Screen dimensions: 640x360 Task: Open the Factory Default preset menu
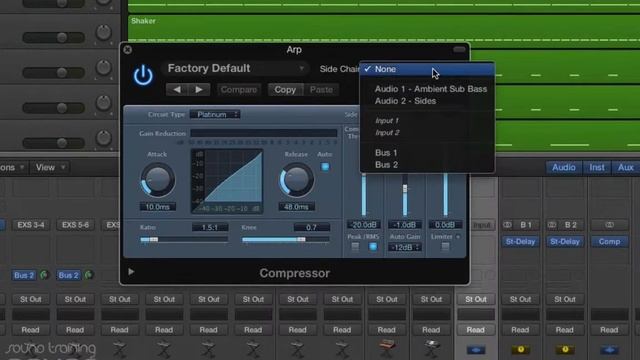pyautogui.click(x=236, y=68)
